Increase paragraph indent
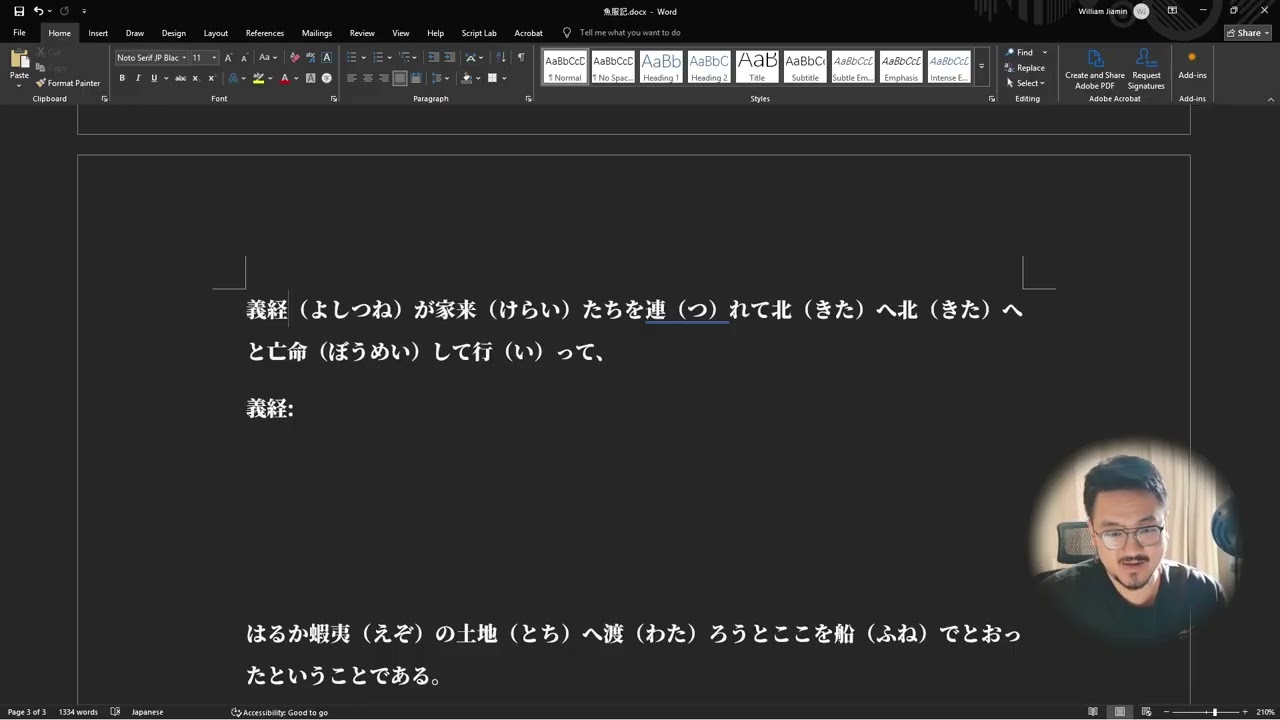 449,58
